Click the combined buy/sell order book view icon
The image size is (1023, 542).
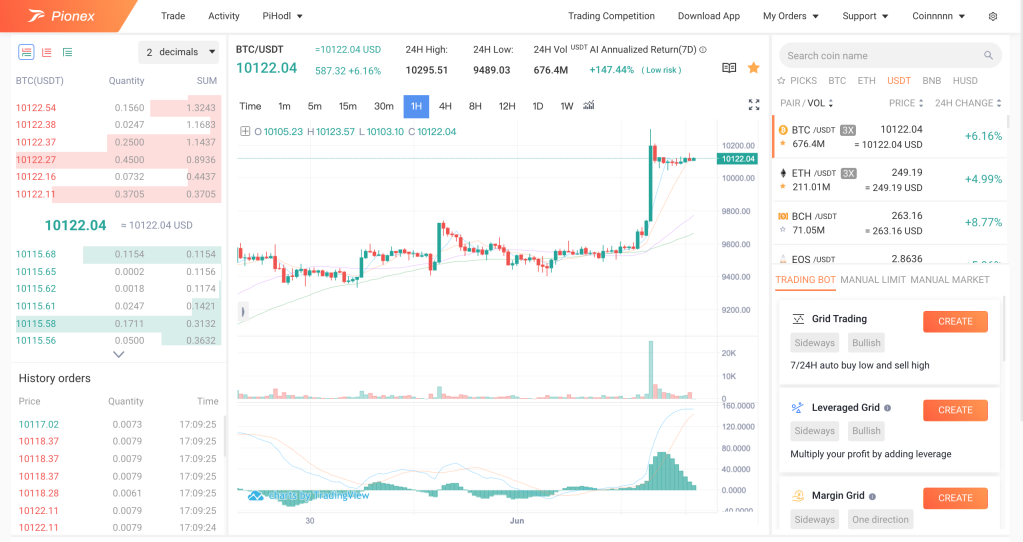click(x=26, y=52)
